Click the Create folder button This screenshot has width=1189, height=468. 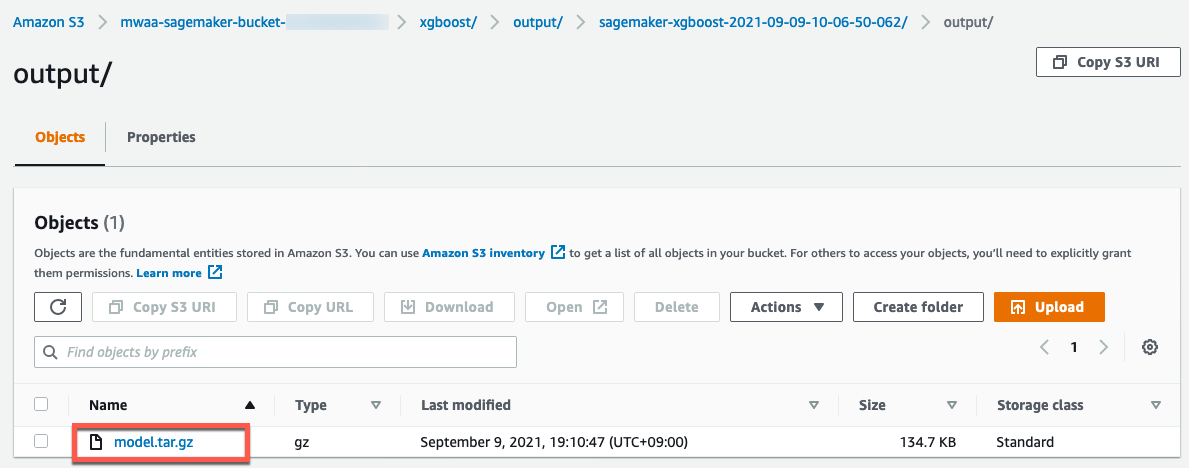click(918, 307)
